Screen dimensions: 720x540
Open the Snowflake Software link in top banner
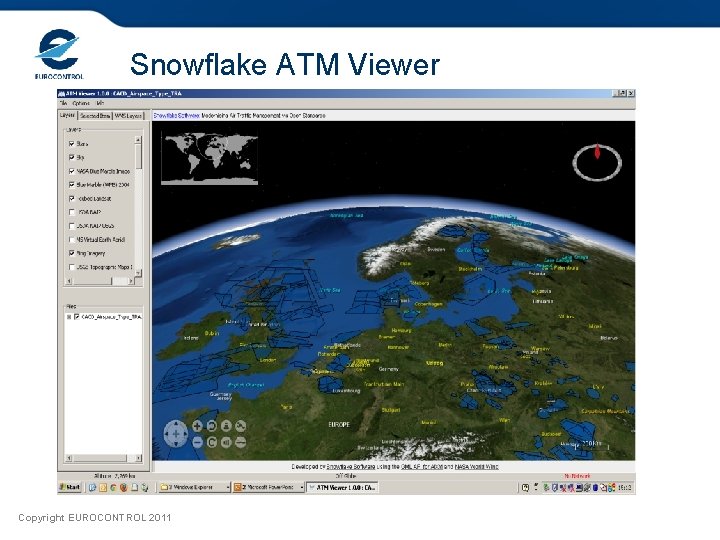click(x=177, y=116)
